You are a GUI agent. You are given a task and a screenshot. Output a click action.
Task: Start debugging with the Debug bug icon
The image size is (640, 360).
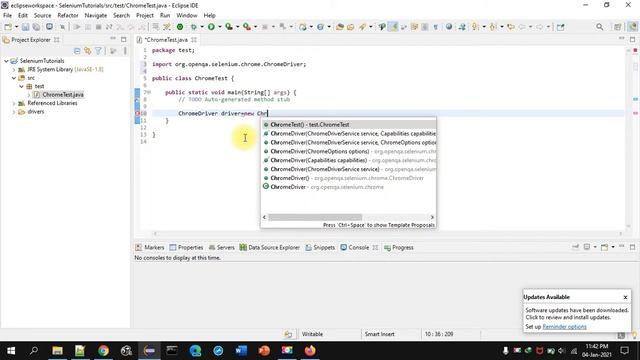[193, 27]
